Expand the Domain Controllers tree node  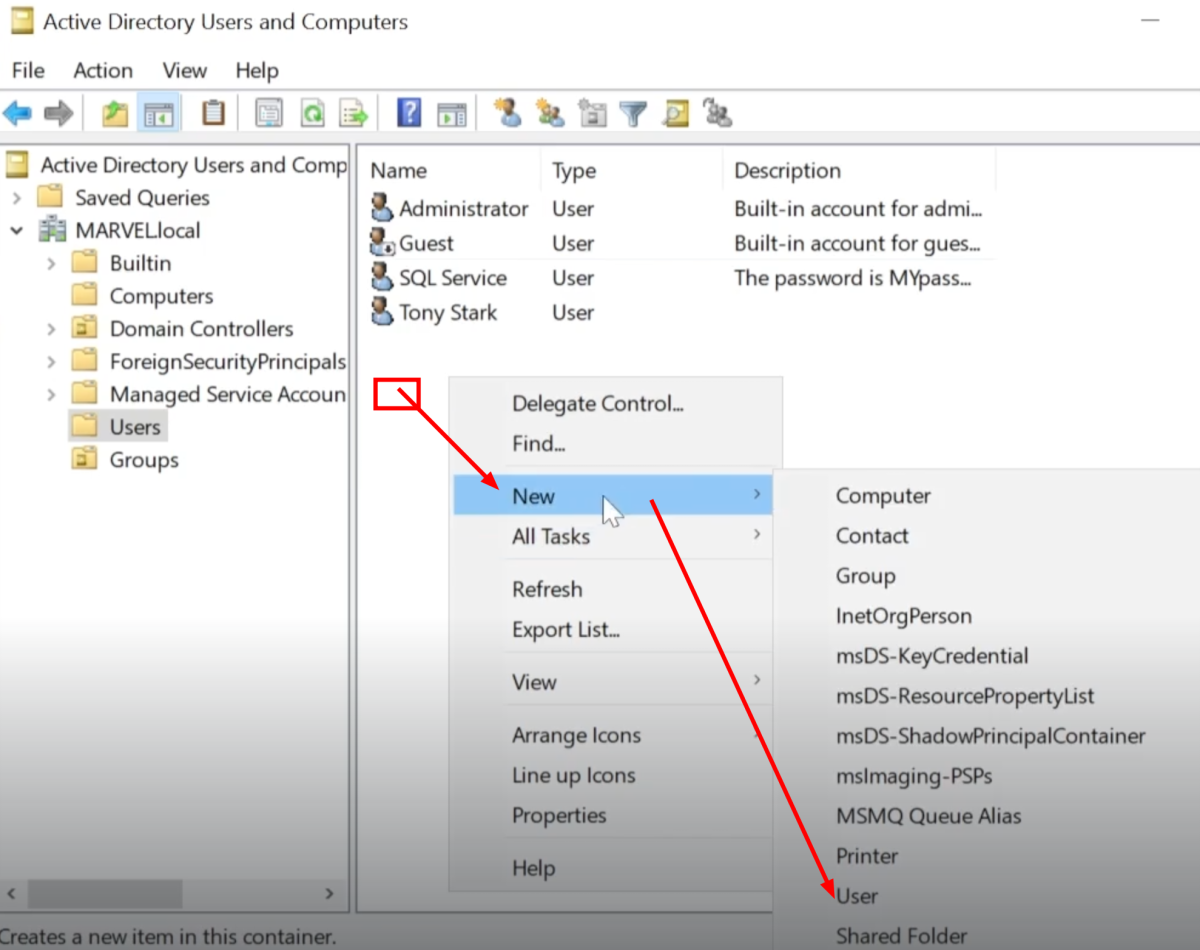pyautogui.click(x=51, y=329)
